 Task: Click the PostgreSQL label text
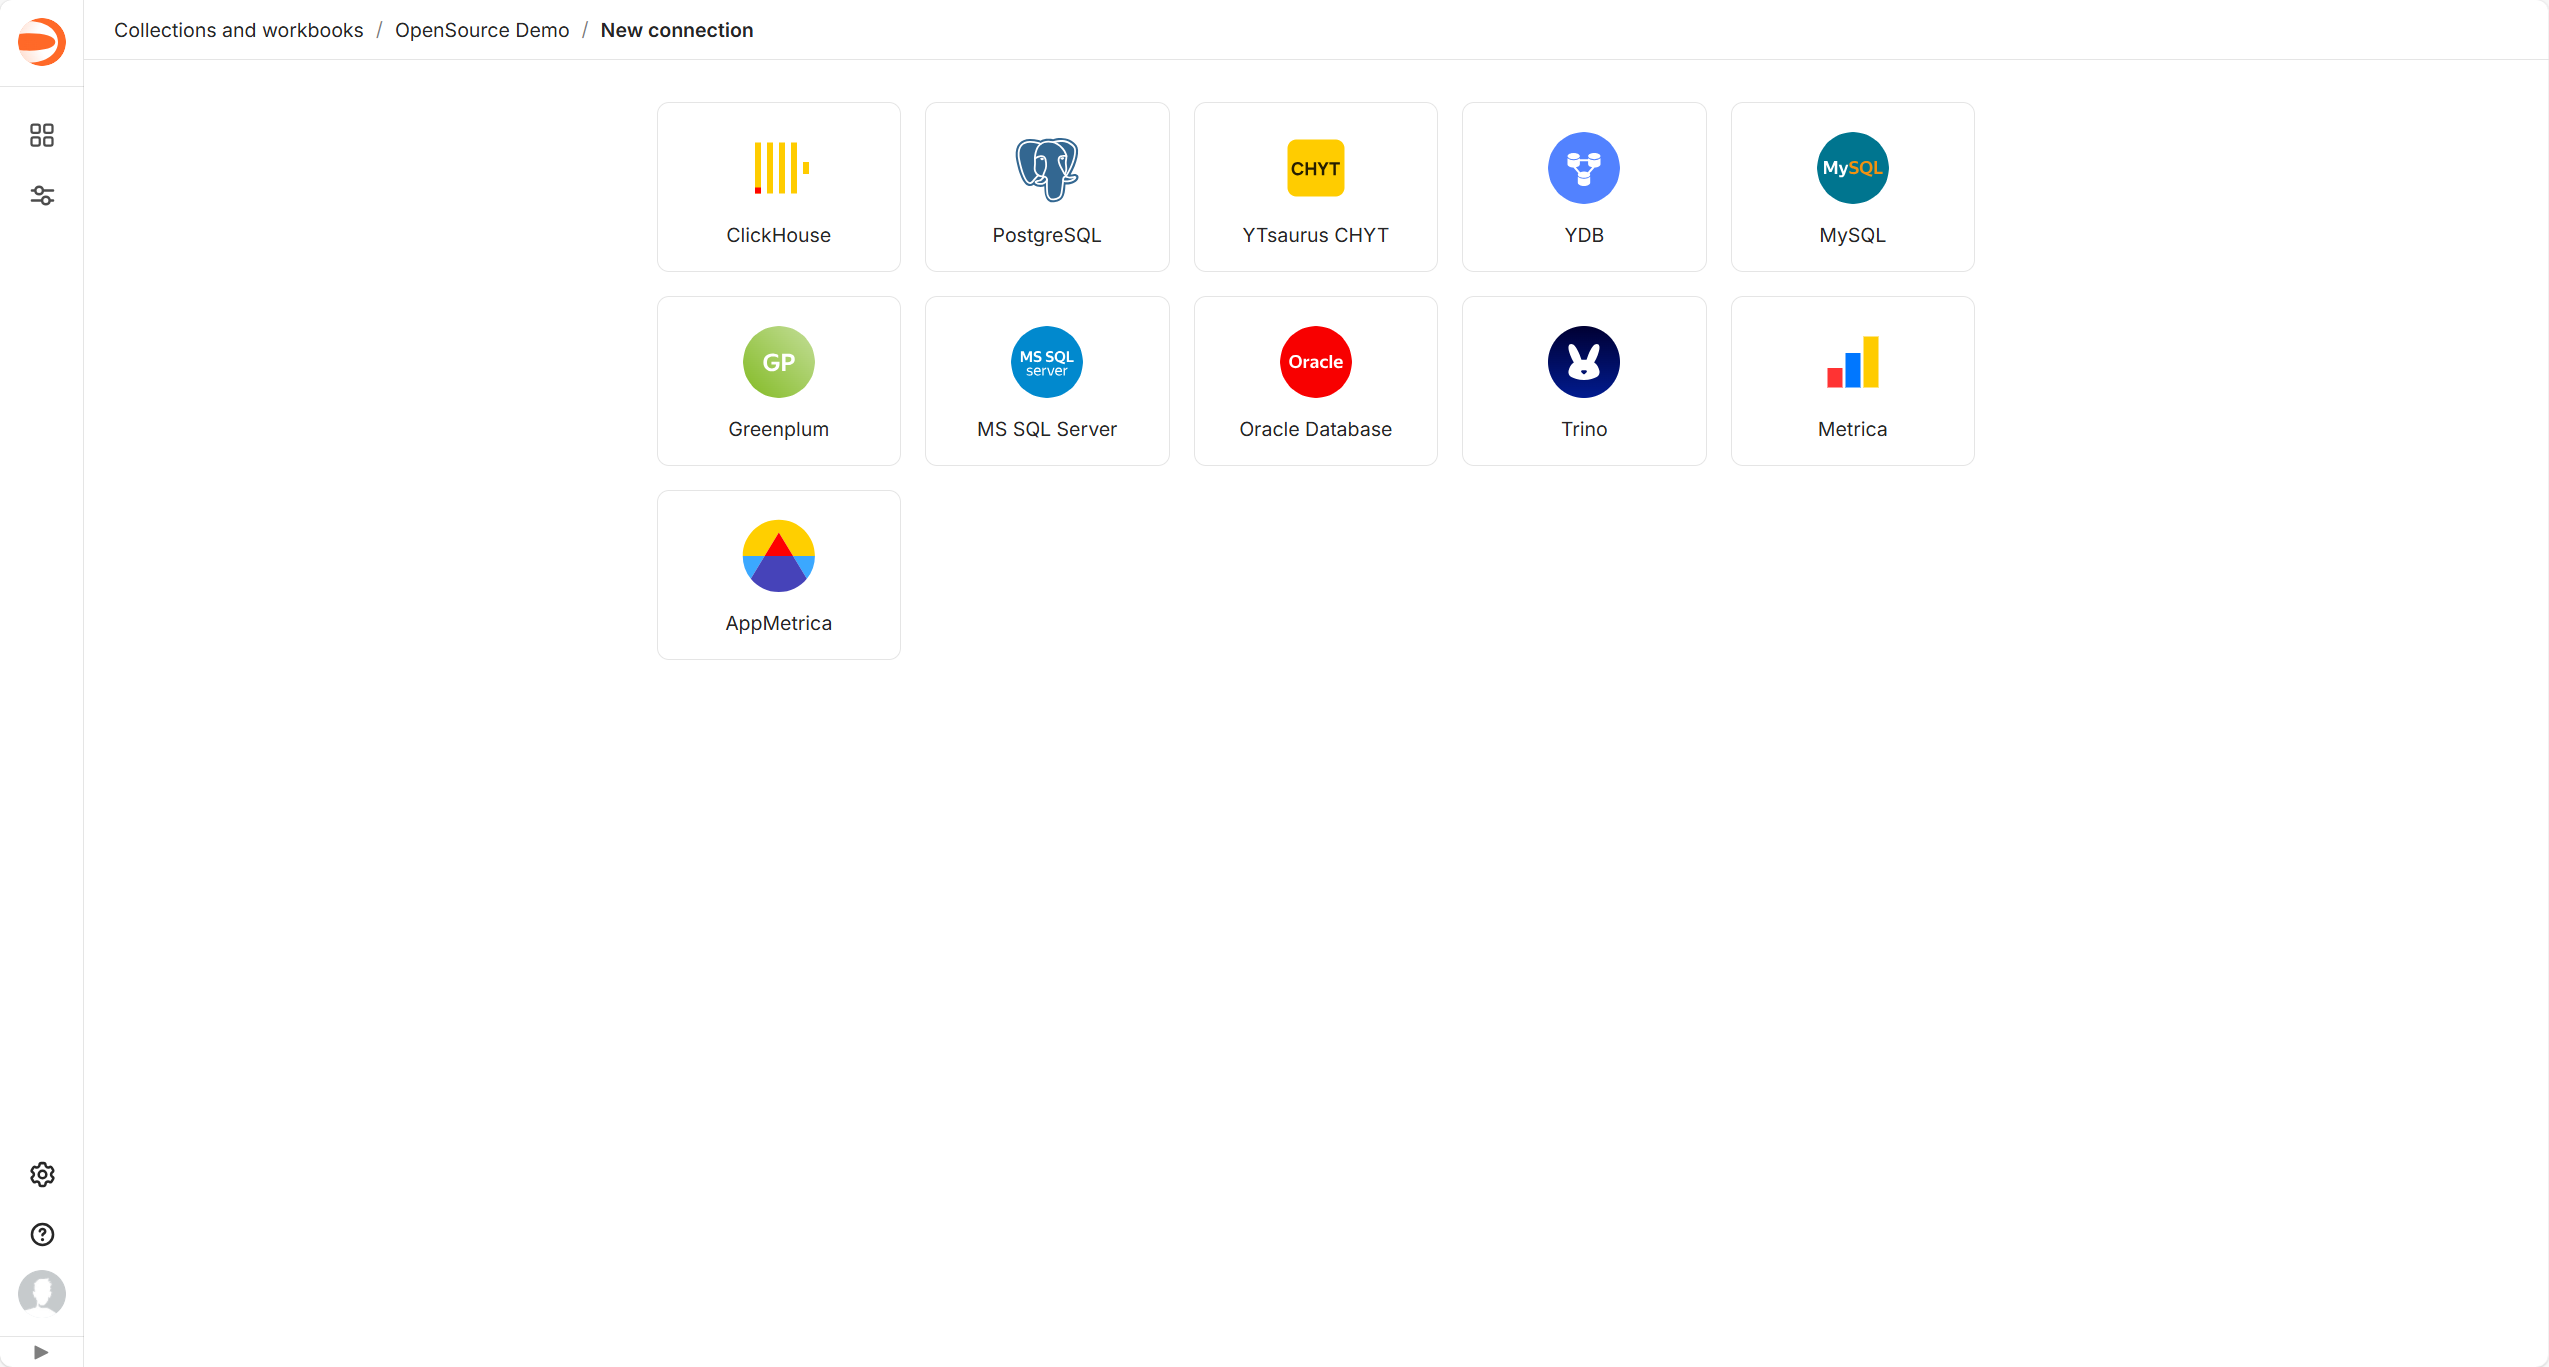tap(1047, 235)
